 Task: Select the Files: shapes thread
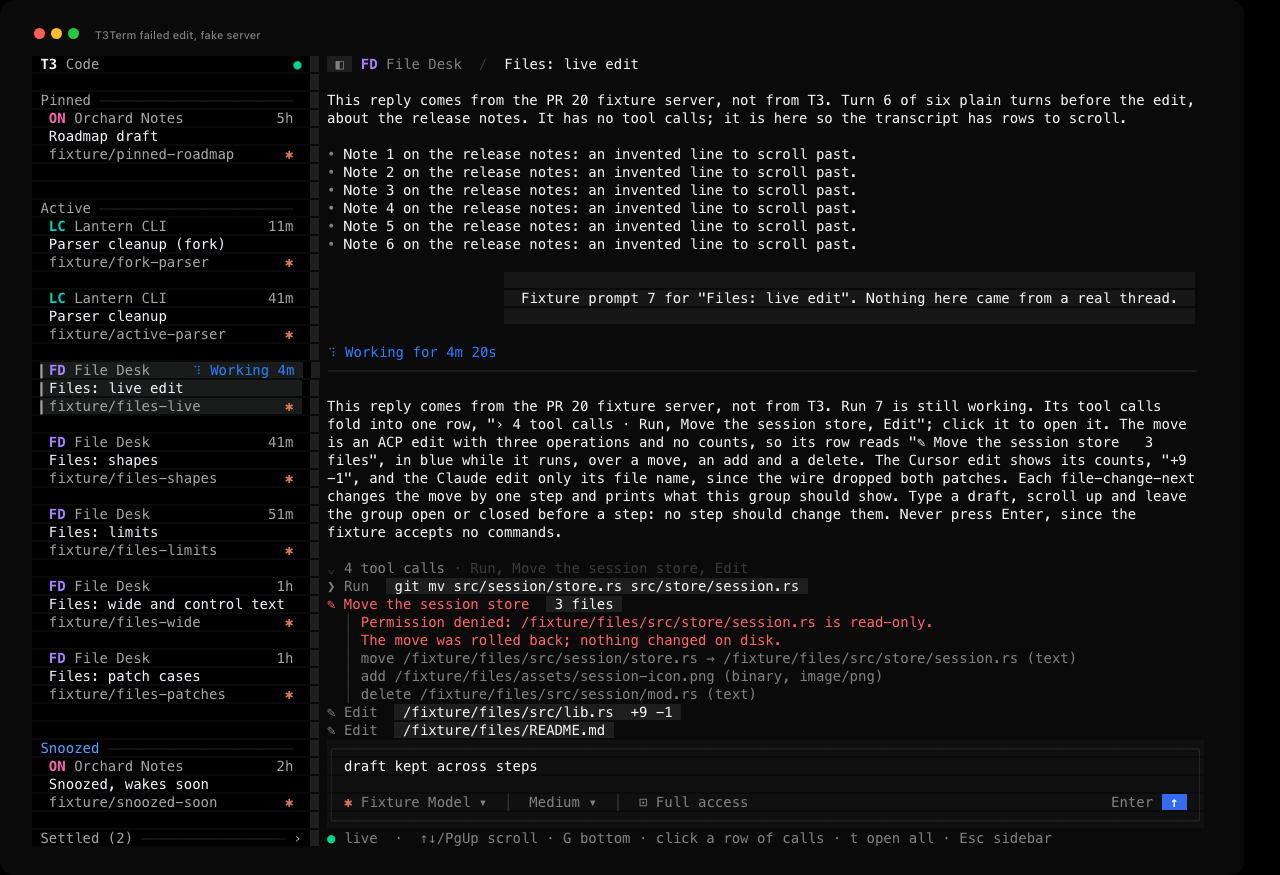[x=103, y=460]
